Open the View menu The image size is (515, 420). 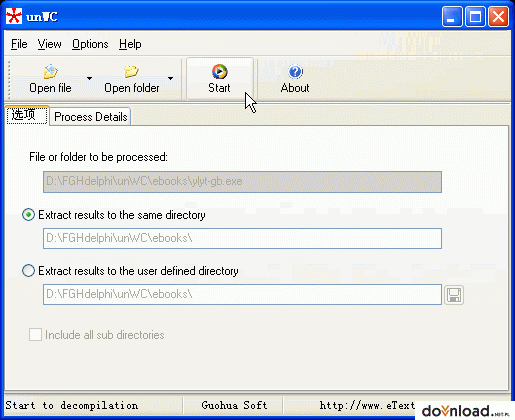[x=49, y=44]
